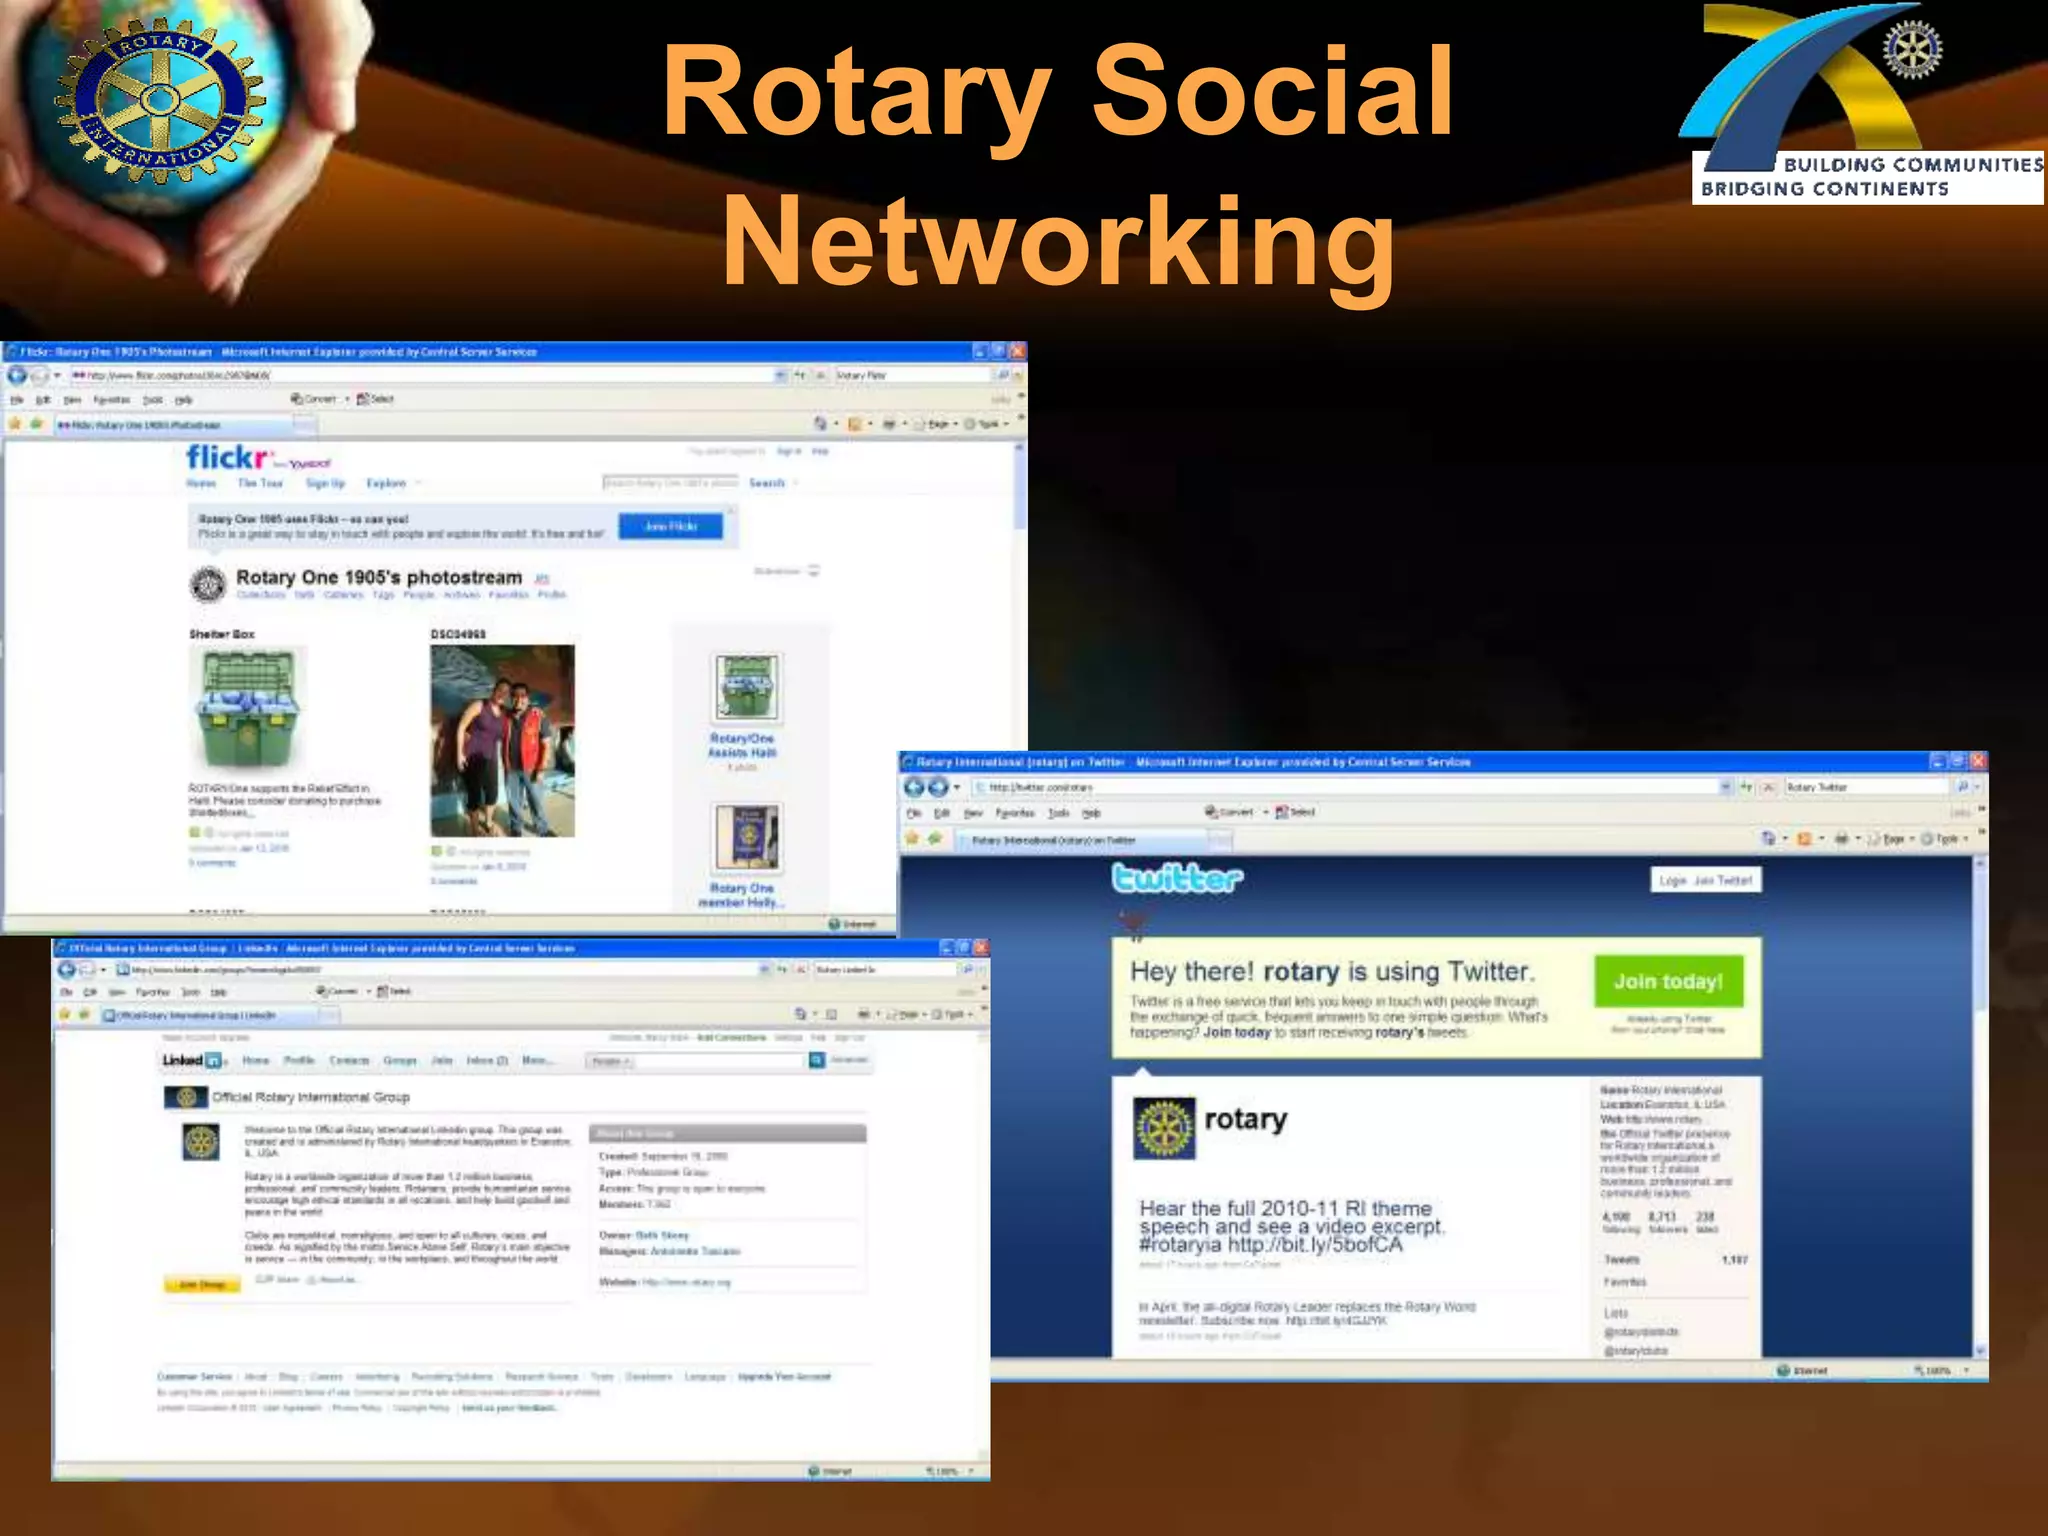Click the Rotary wheel avatar on the Twitter profile
2048x1536 pixels.
(x=1164, y=1128)
